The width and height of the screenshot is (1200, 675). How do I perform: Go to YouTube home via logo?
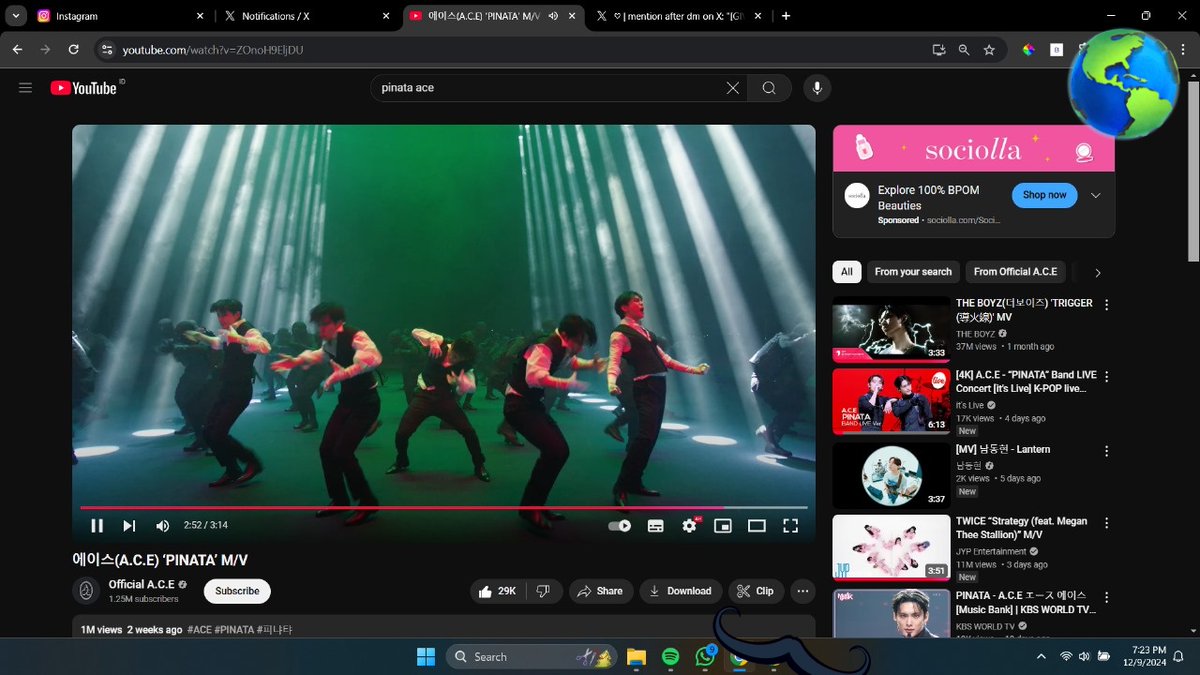coord(84,88)
